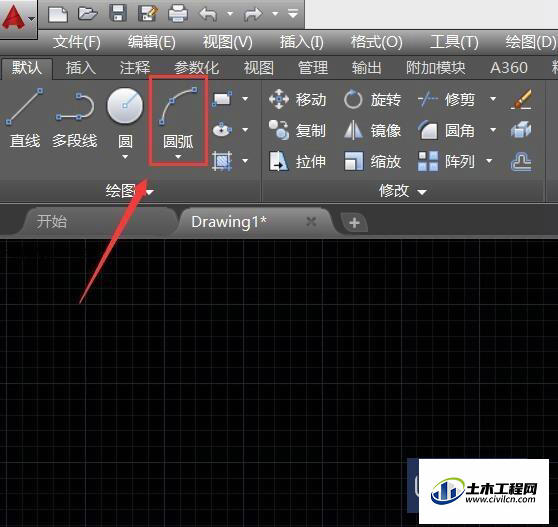Open the 绘图(D) menu
This screenshot has width=558, height=527.
tap(530, 42)
